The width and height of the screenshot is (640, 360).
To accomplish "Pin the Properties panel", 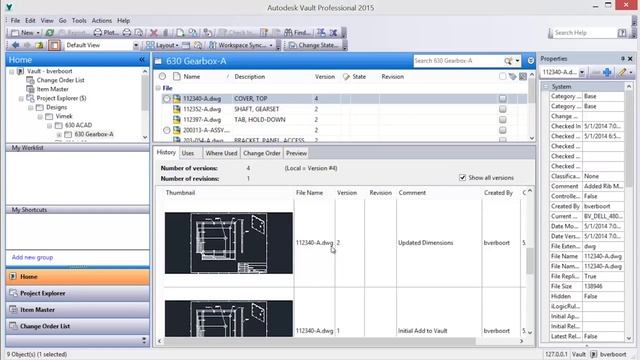I will coord(622,59).
